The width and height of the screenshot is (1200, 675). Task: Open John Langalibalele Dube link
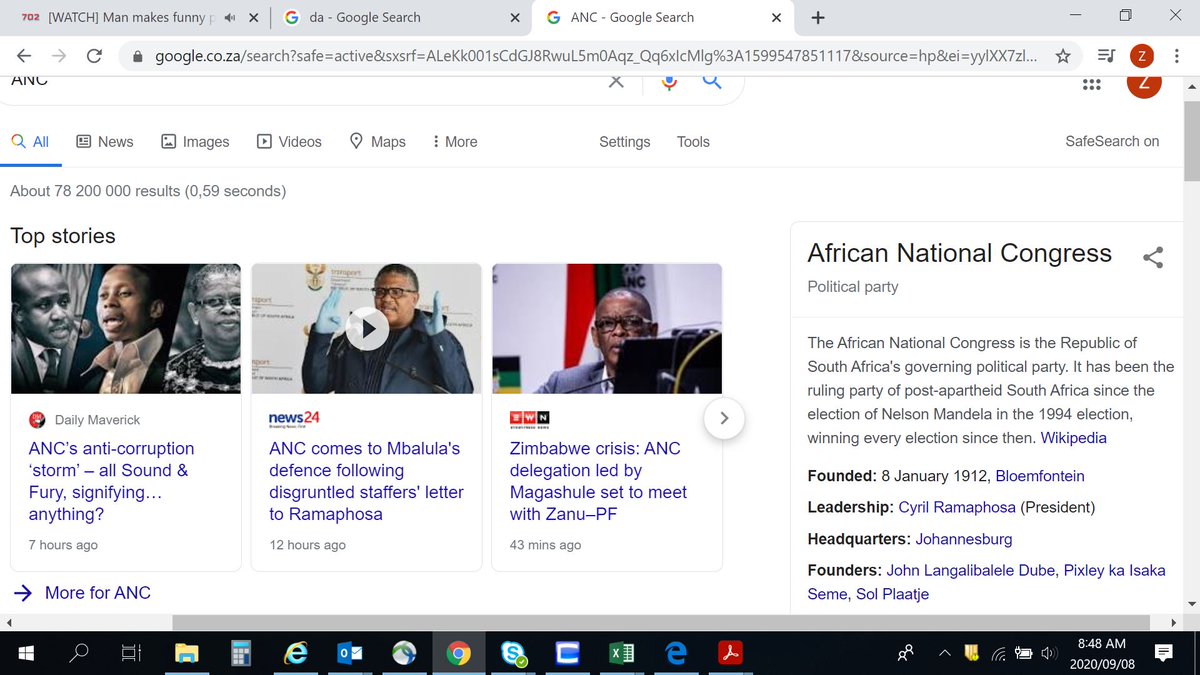(x=970, y=570)
